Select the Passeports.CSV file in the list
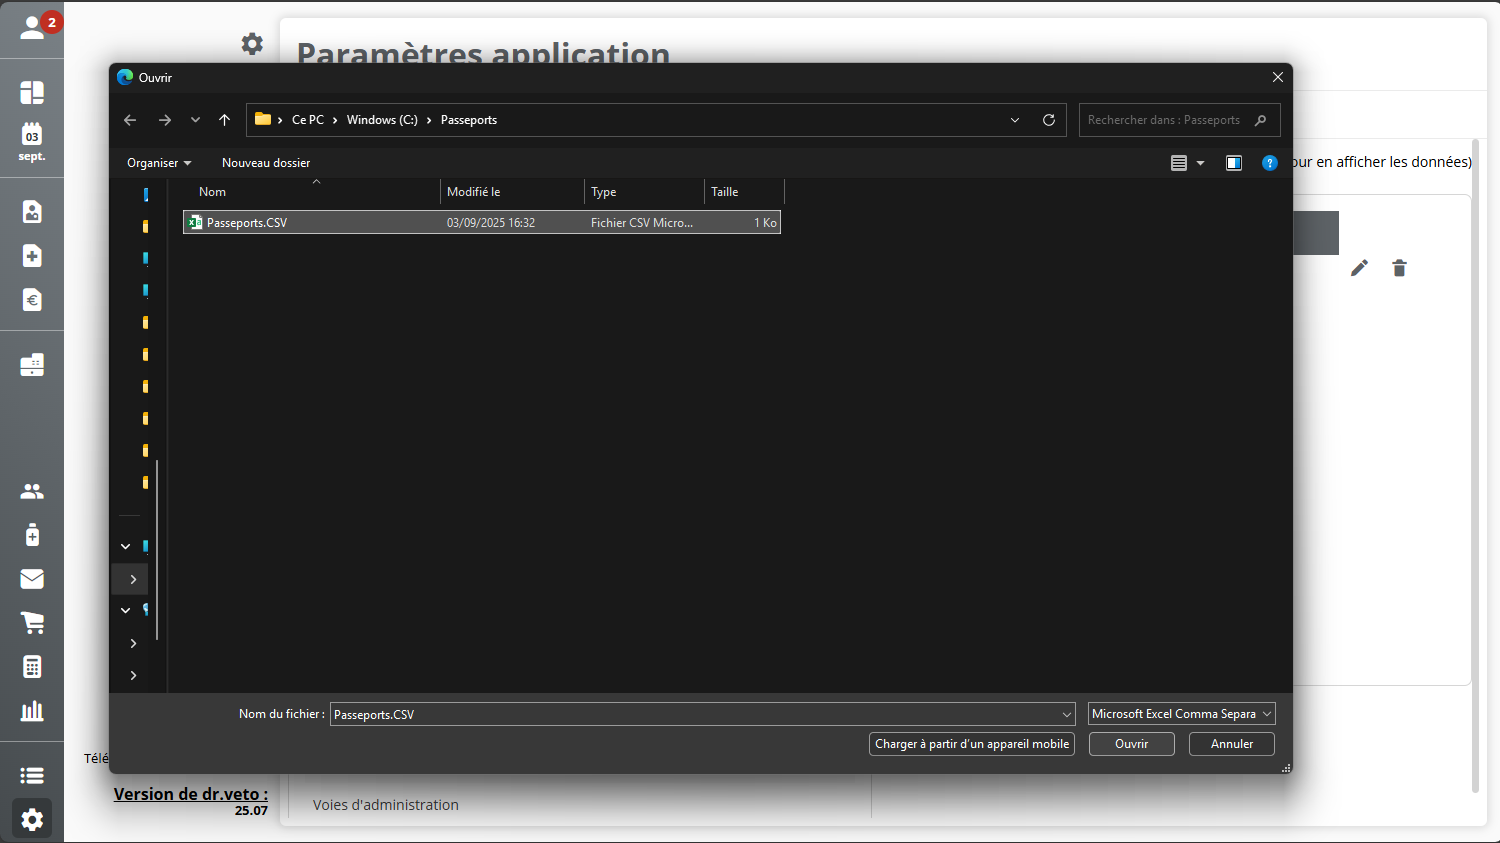 tap(247, 223)
